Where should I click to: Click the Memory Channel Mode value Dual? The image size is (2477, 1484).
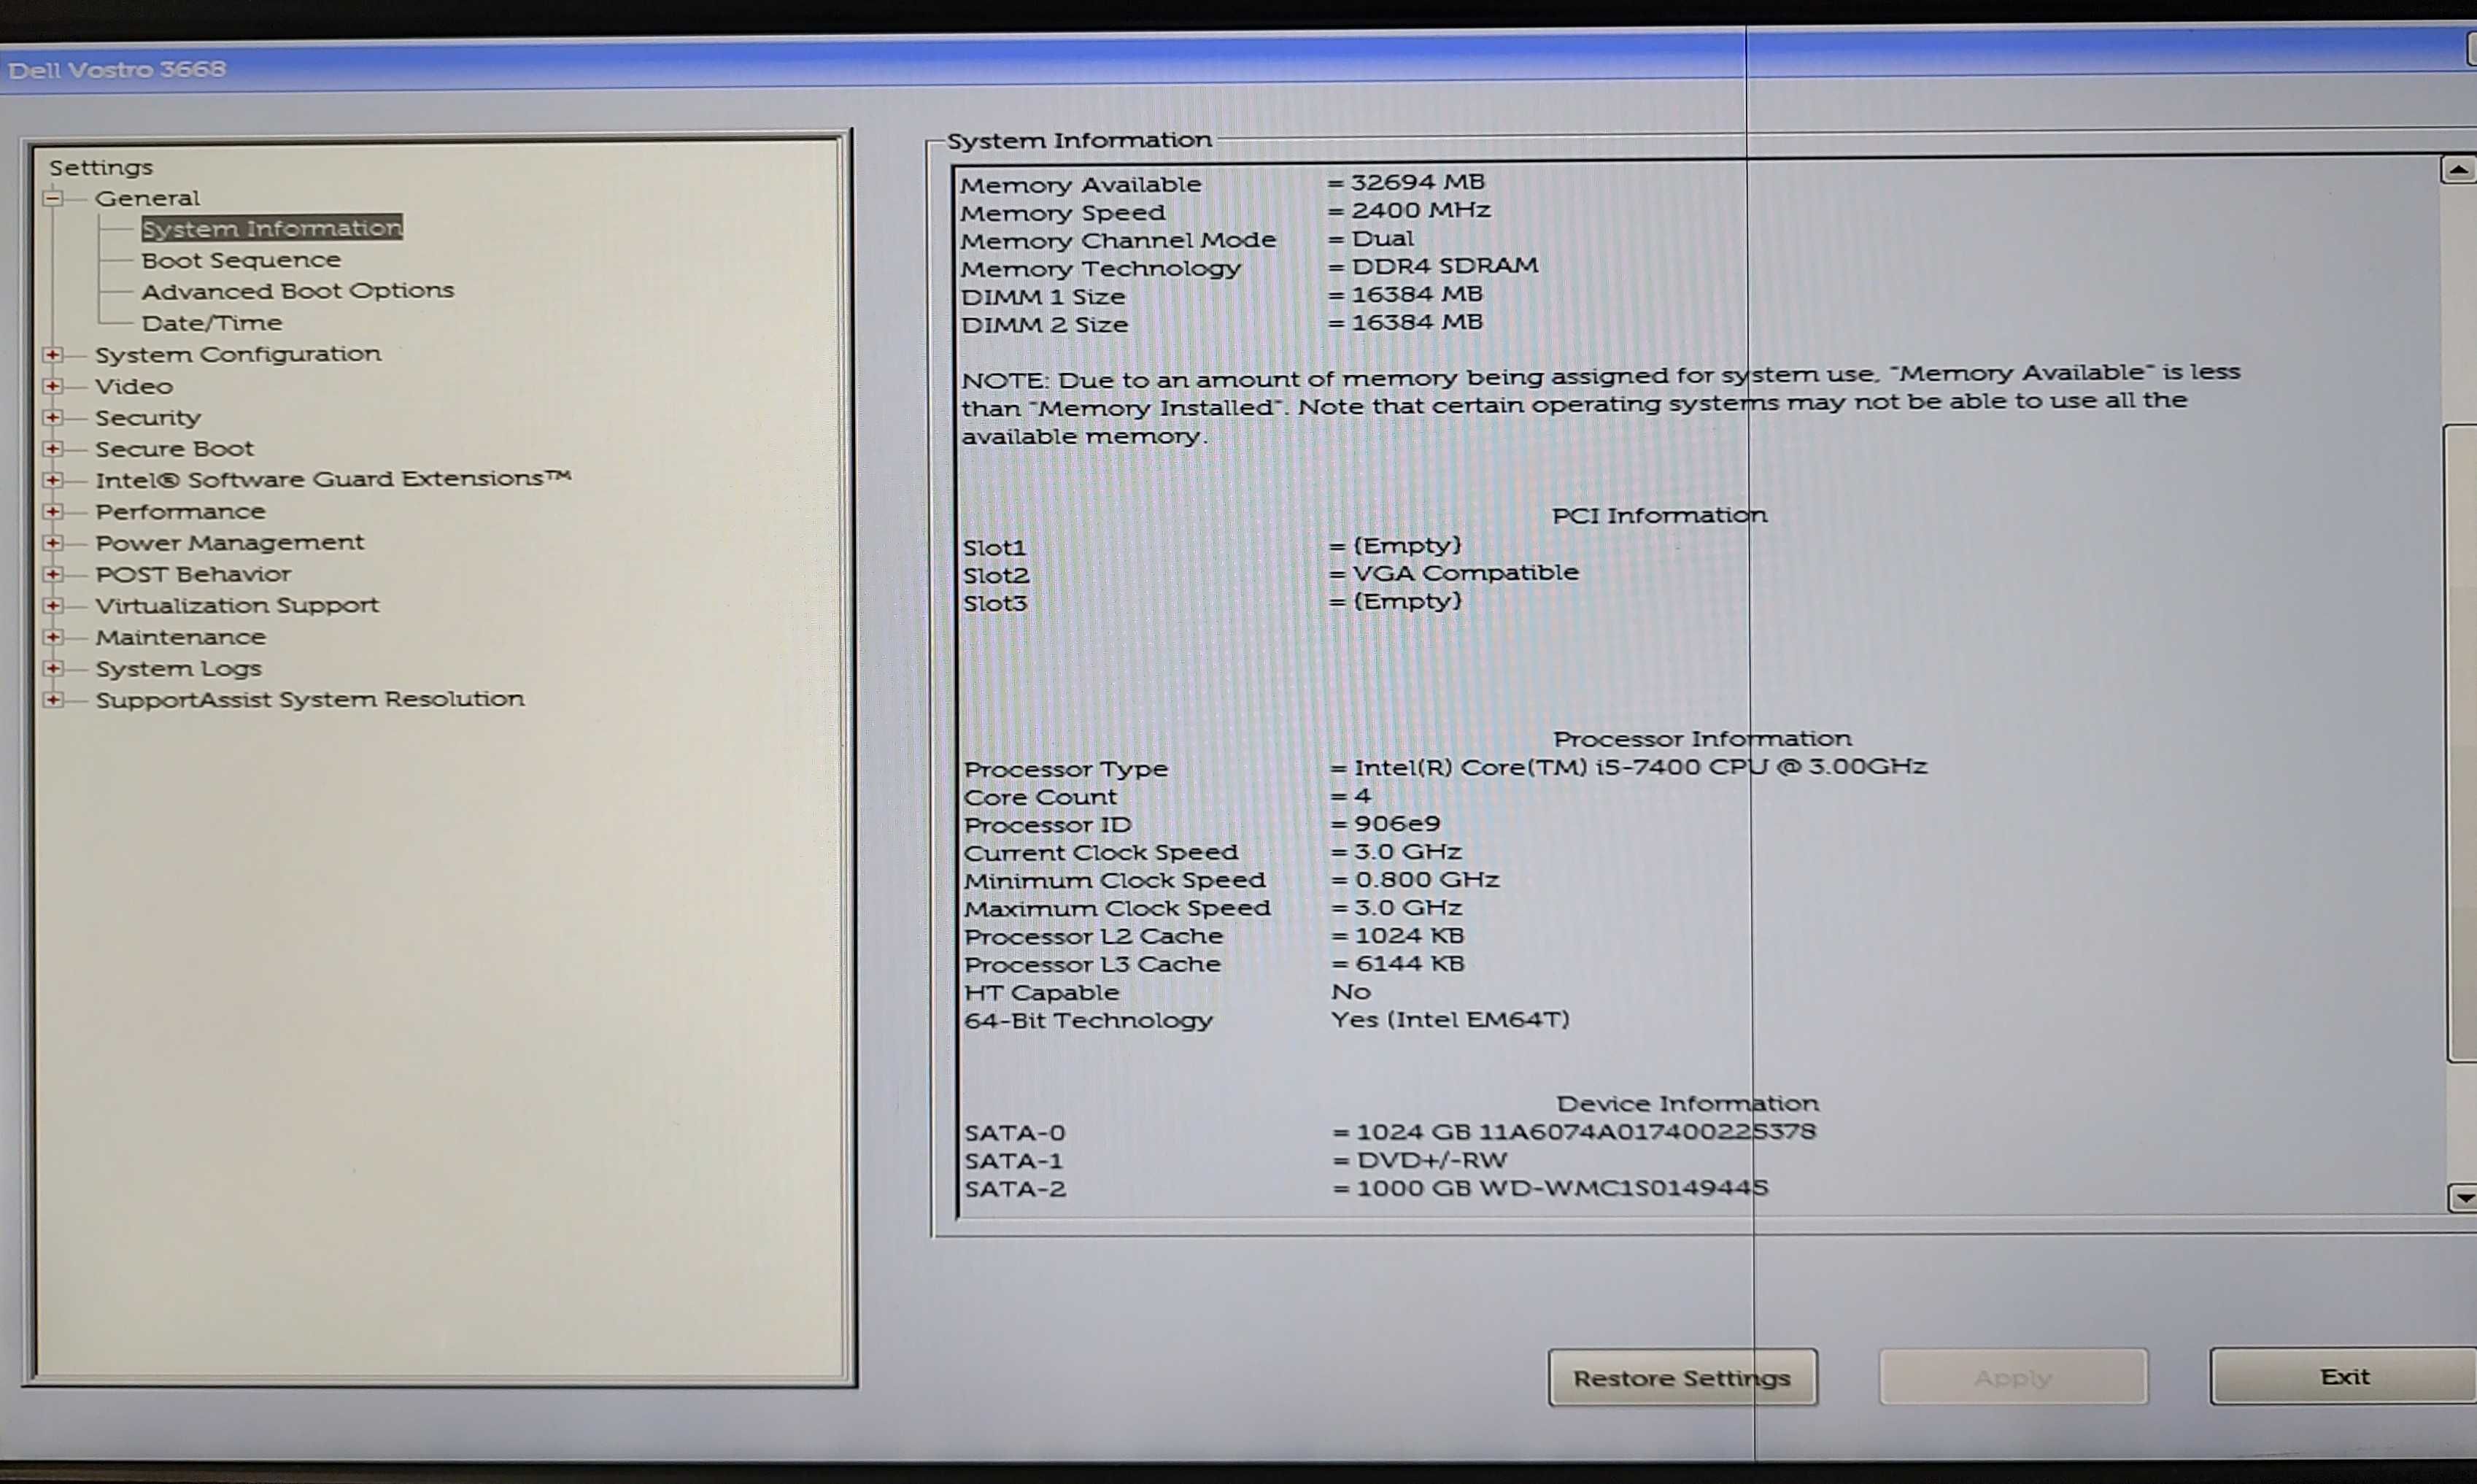(1382, 238)
